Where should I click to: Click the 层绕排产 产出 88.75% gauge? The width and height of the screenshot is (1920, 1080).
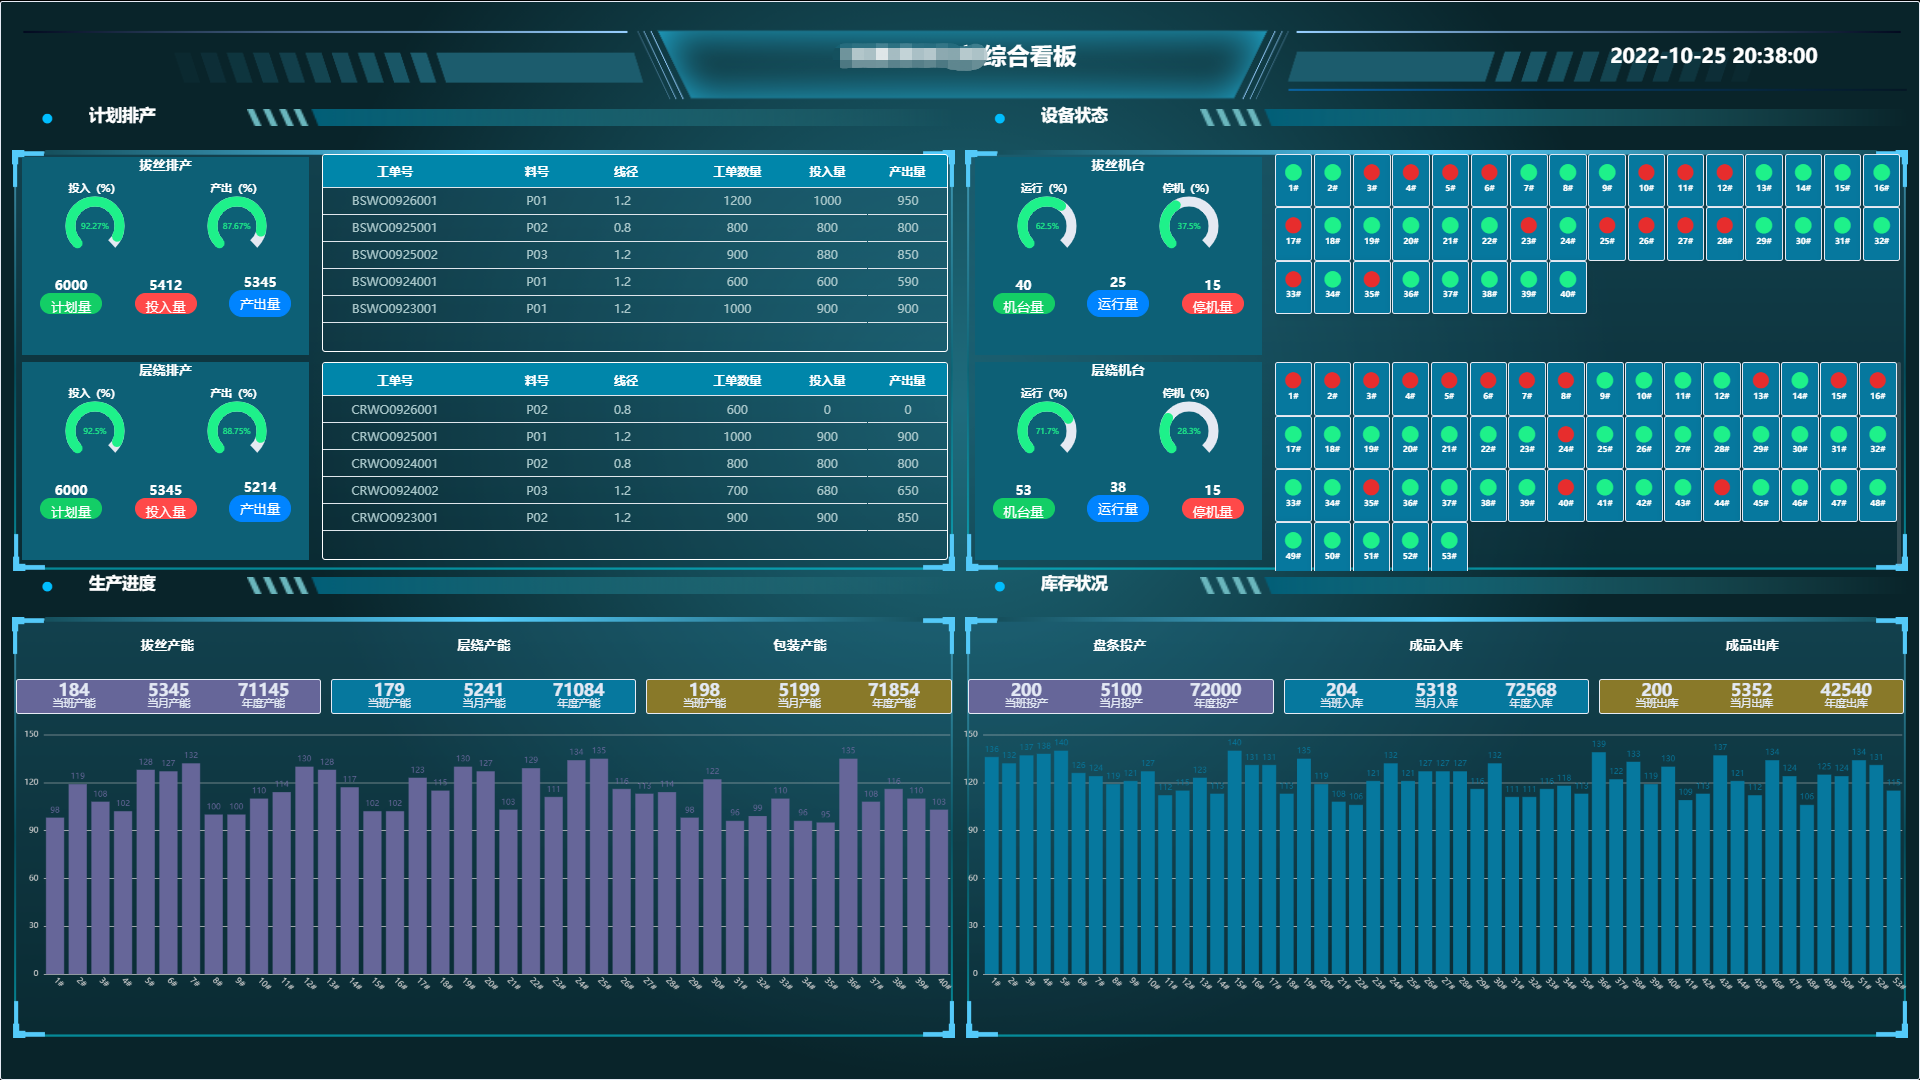click(x=236, y=430)
